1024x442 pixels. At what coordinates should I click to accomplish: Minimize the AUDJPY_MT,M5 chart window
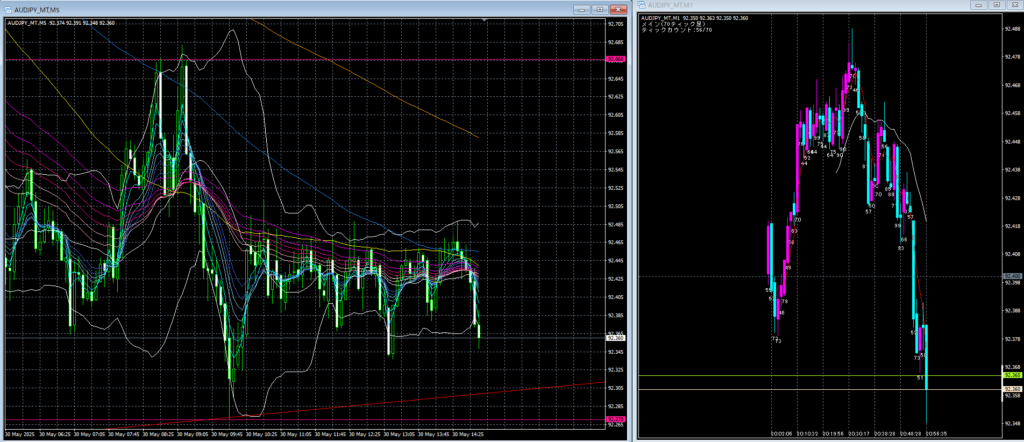coord(581,10)
